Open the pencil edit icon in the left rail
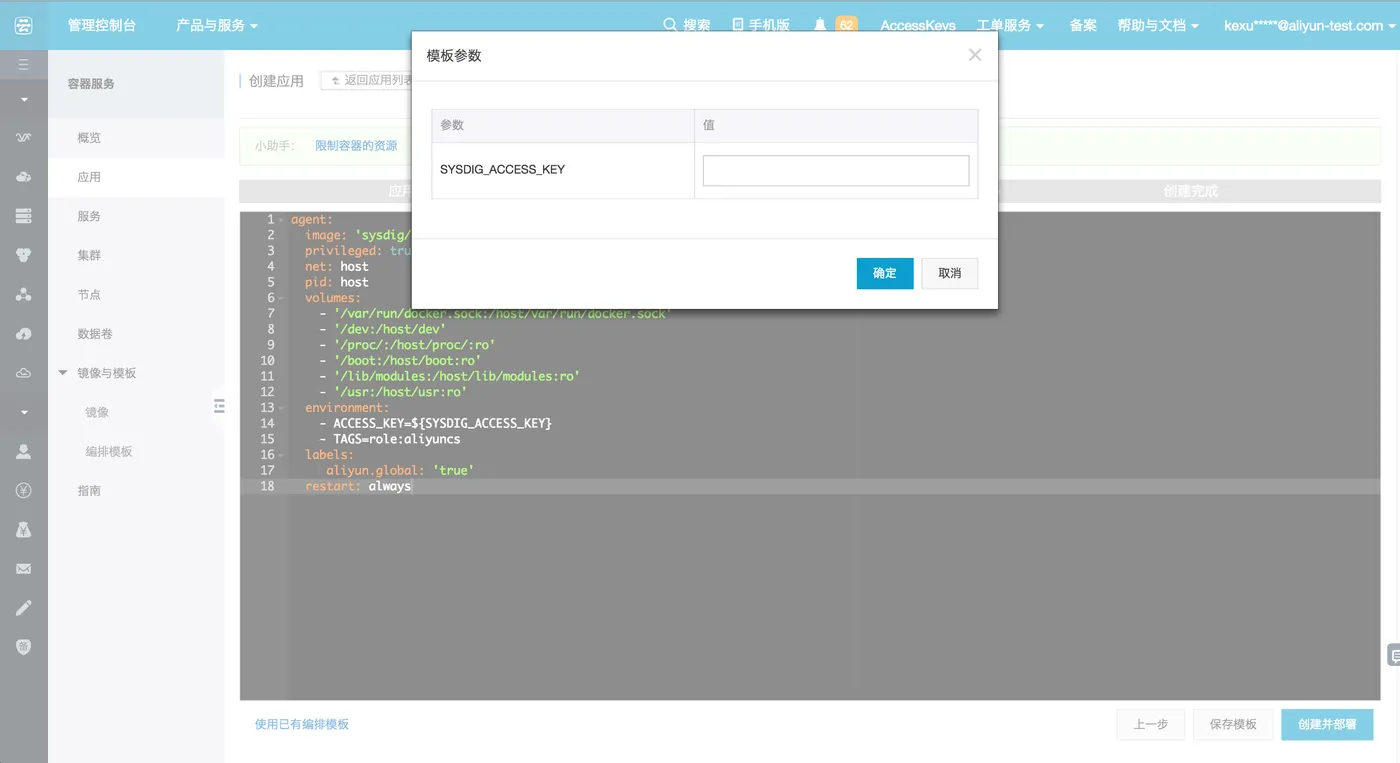This screenshot has height=763, width=1400. 24,608
